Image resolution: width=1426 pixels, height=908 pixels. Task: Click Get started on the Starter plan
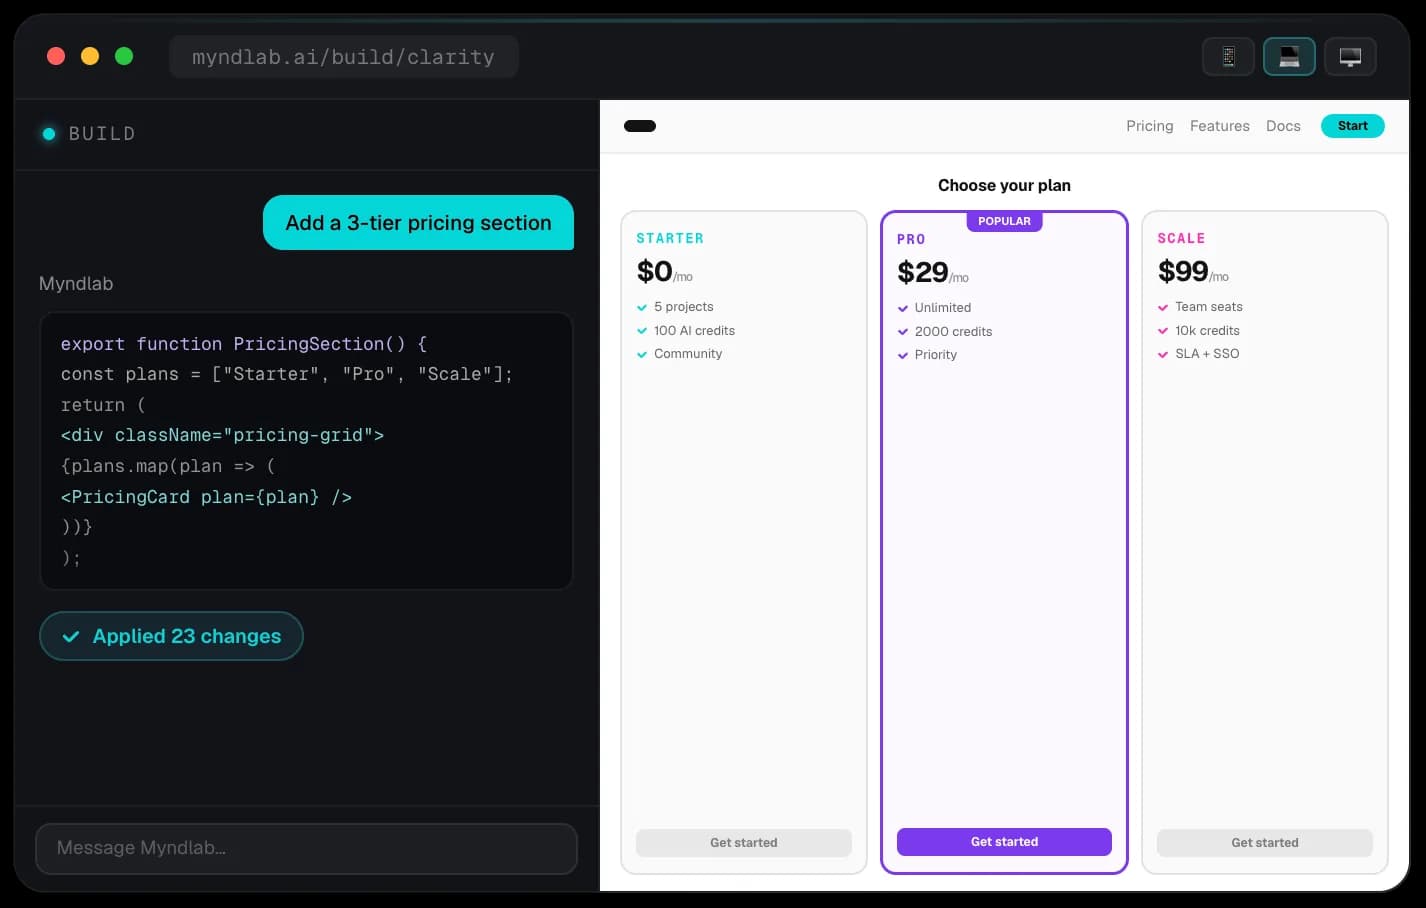click(x=744, y=843)
